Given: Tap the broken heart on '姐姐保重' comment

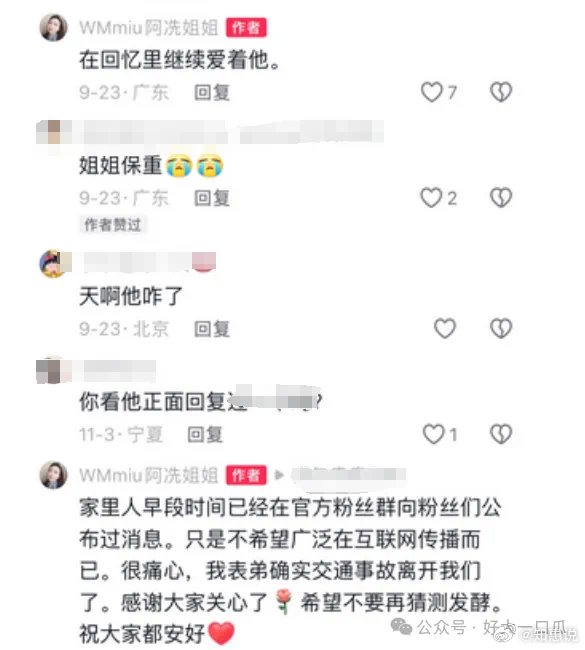Looking at the screenshot, I should 501,198.
